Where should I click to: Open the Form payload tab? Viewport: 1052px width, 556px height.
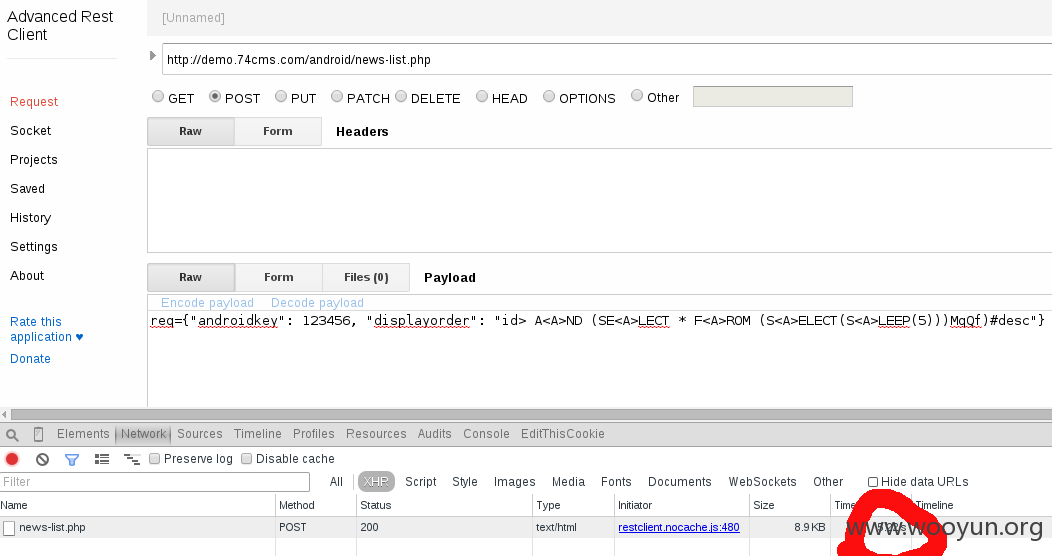[278, 277]
